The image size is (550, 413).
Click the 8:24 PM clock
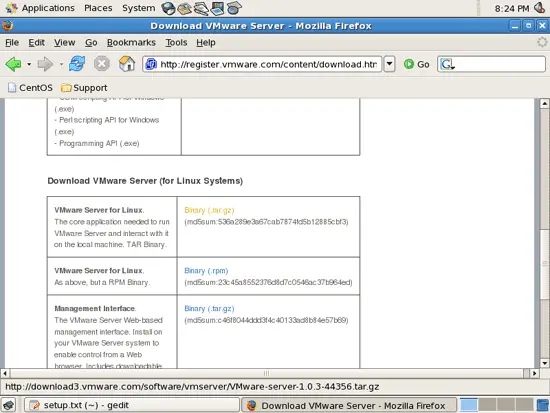(512, 8)
